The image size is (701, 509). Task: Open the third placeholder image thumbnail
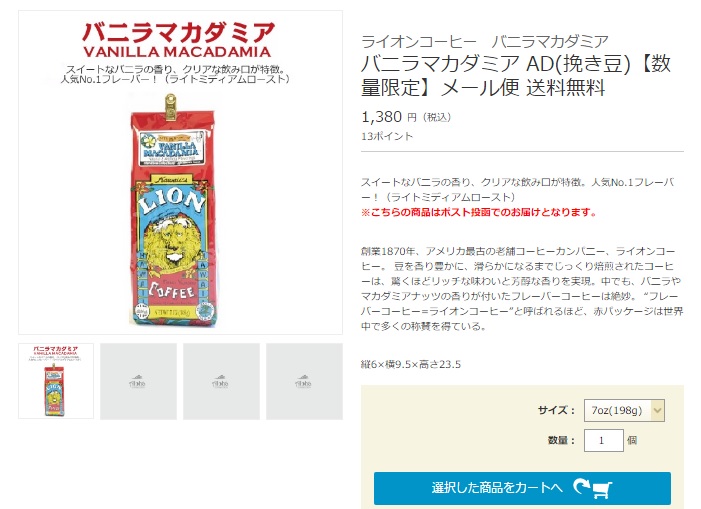(x=221, y=381)
